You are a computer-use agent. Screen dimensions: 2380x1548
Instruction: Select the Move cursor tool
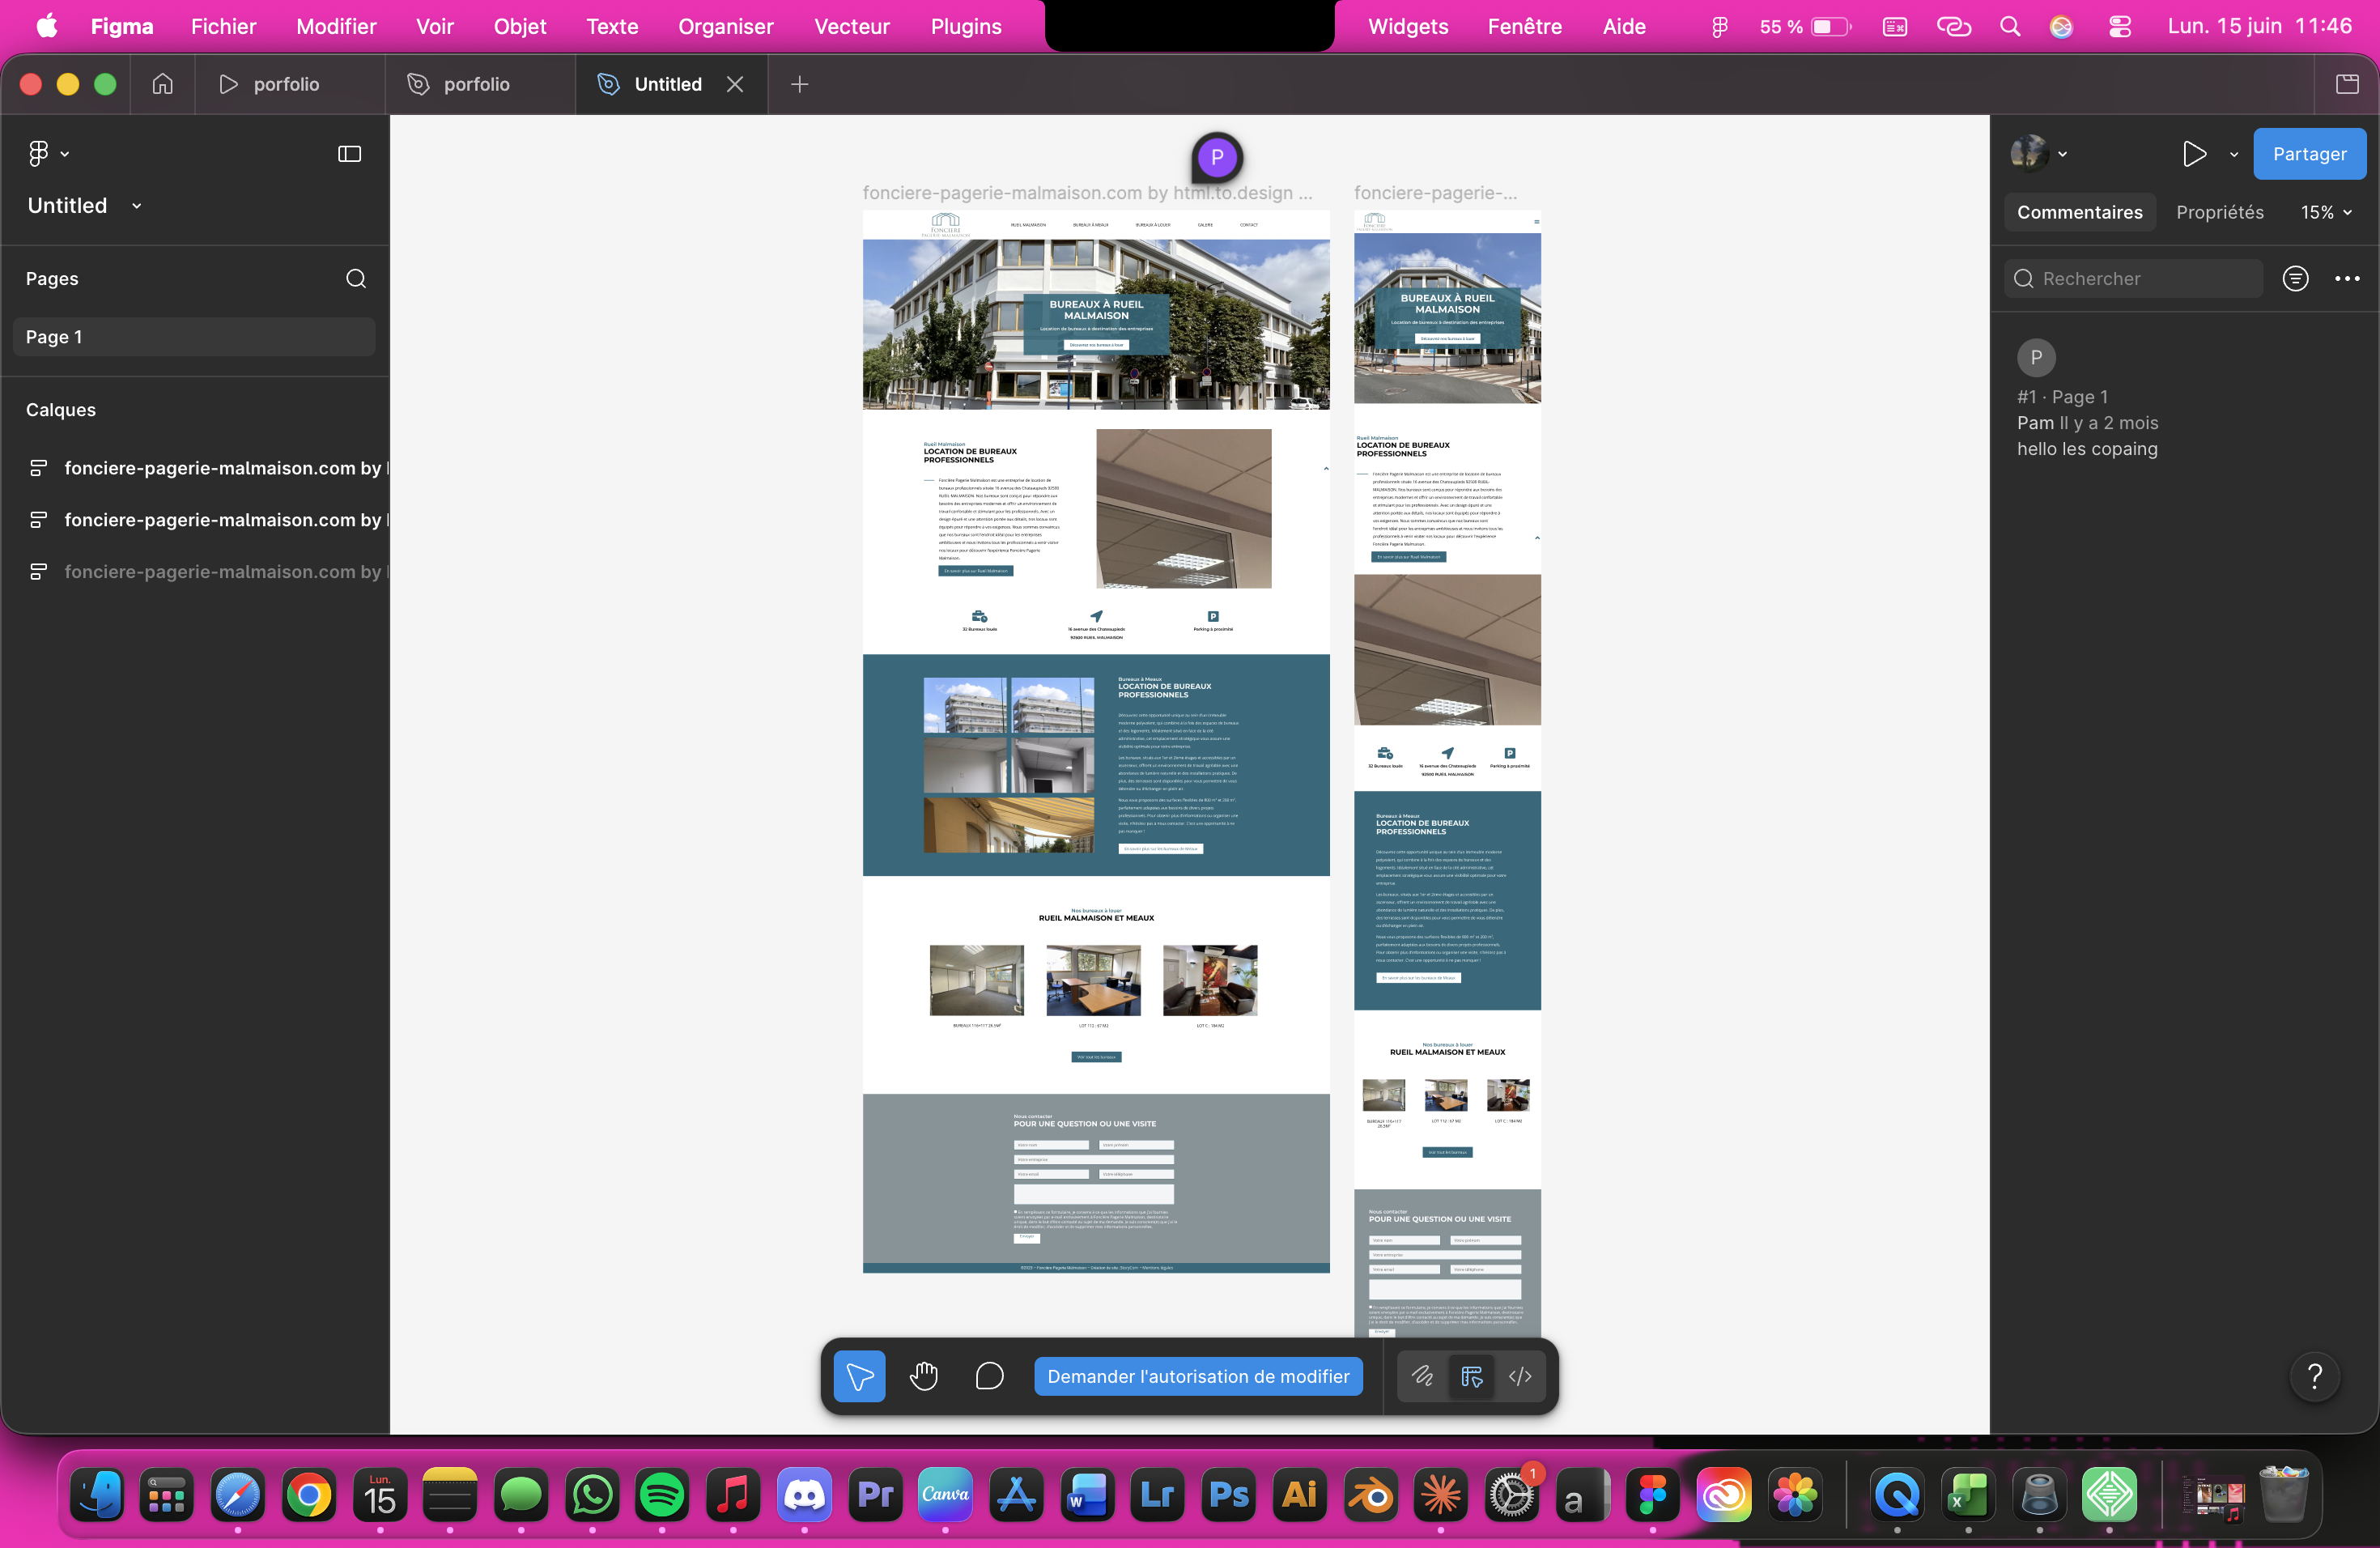(x=859, y=1376)
